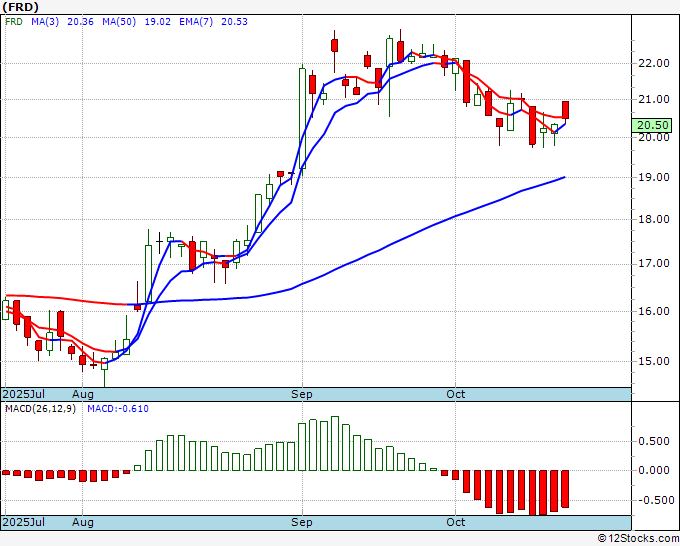Image resolution: width=680 pixels, height=546 pixels.
Task: Click the MA(50) line end near 19.00
Action: 564,177
